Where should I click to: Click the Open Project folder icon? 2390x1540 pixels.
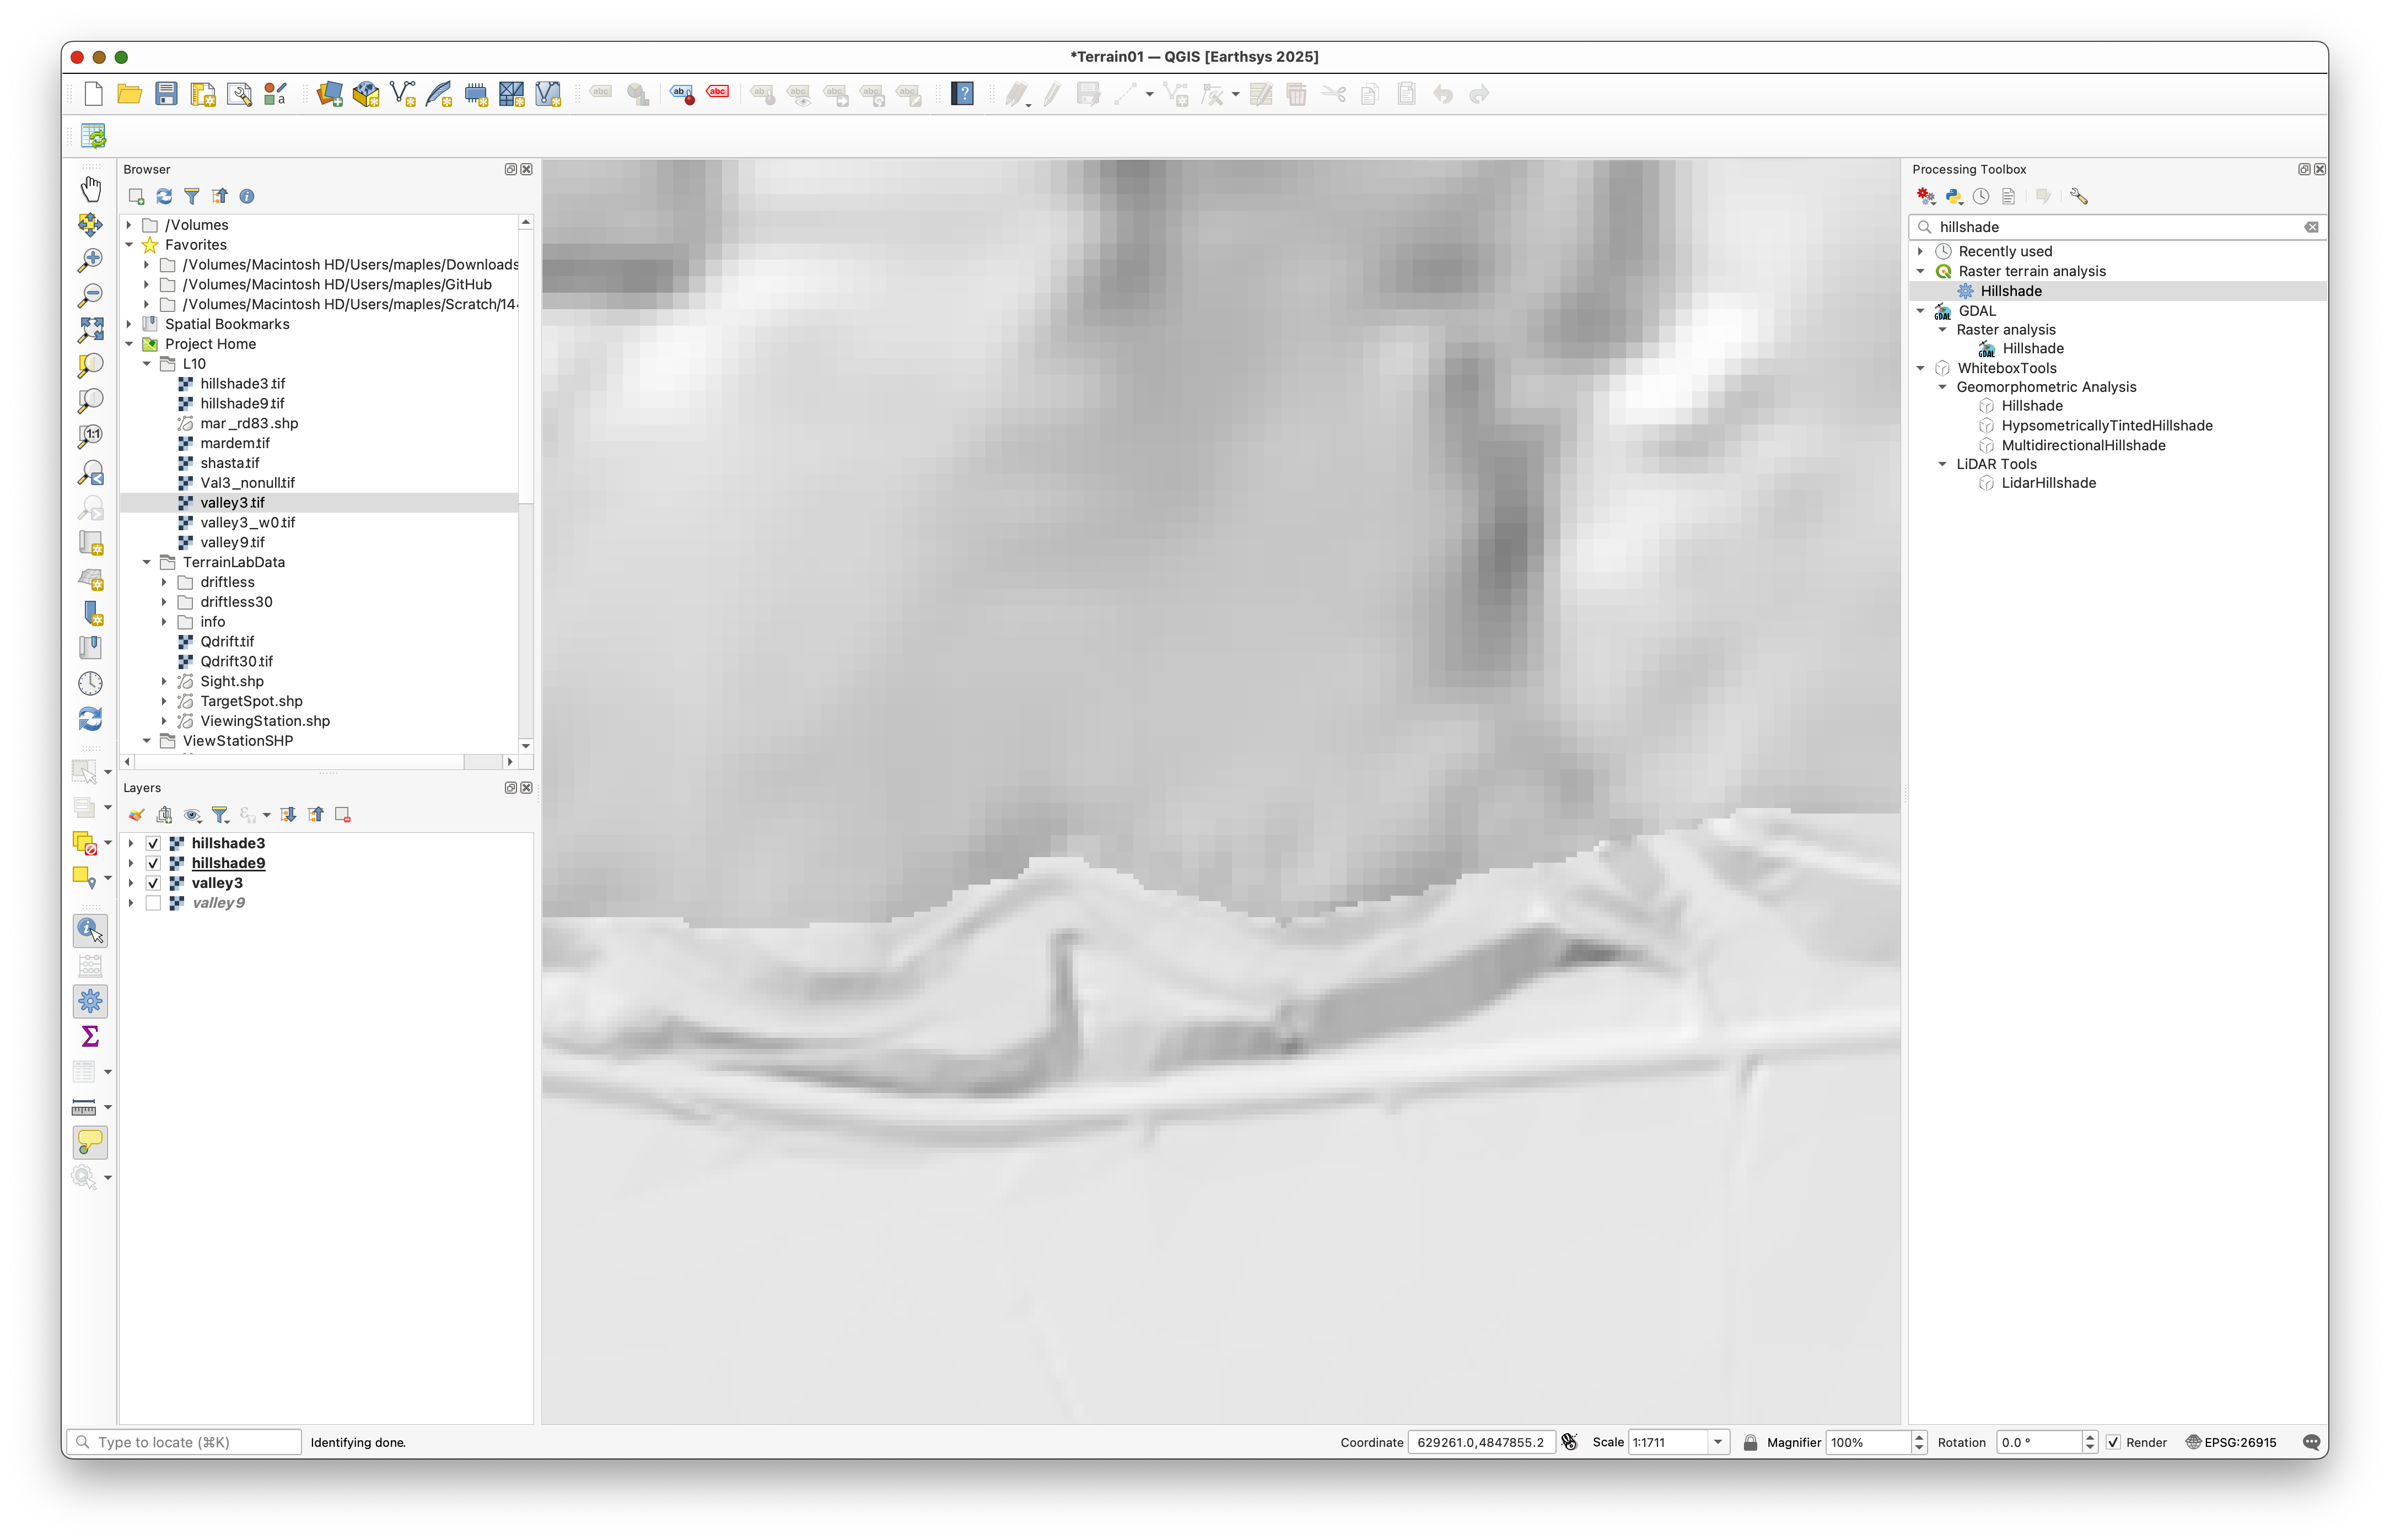[129, 94]
